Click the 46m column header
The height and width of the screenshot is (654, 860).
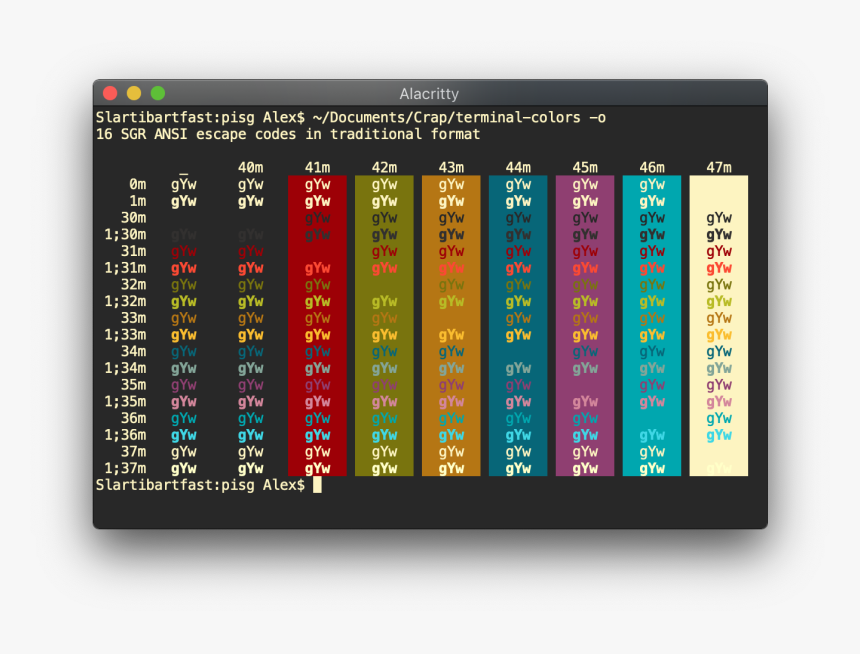click(x=652, y=167)
